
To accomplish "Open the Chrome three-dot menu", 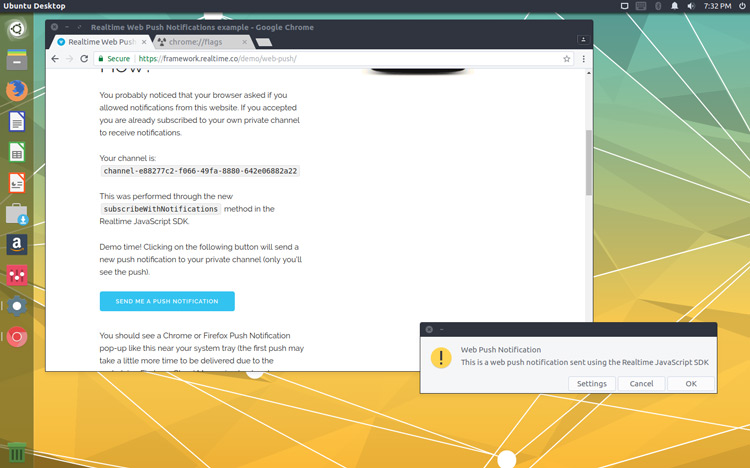I will (x=584, y=58).
